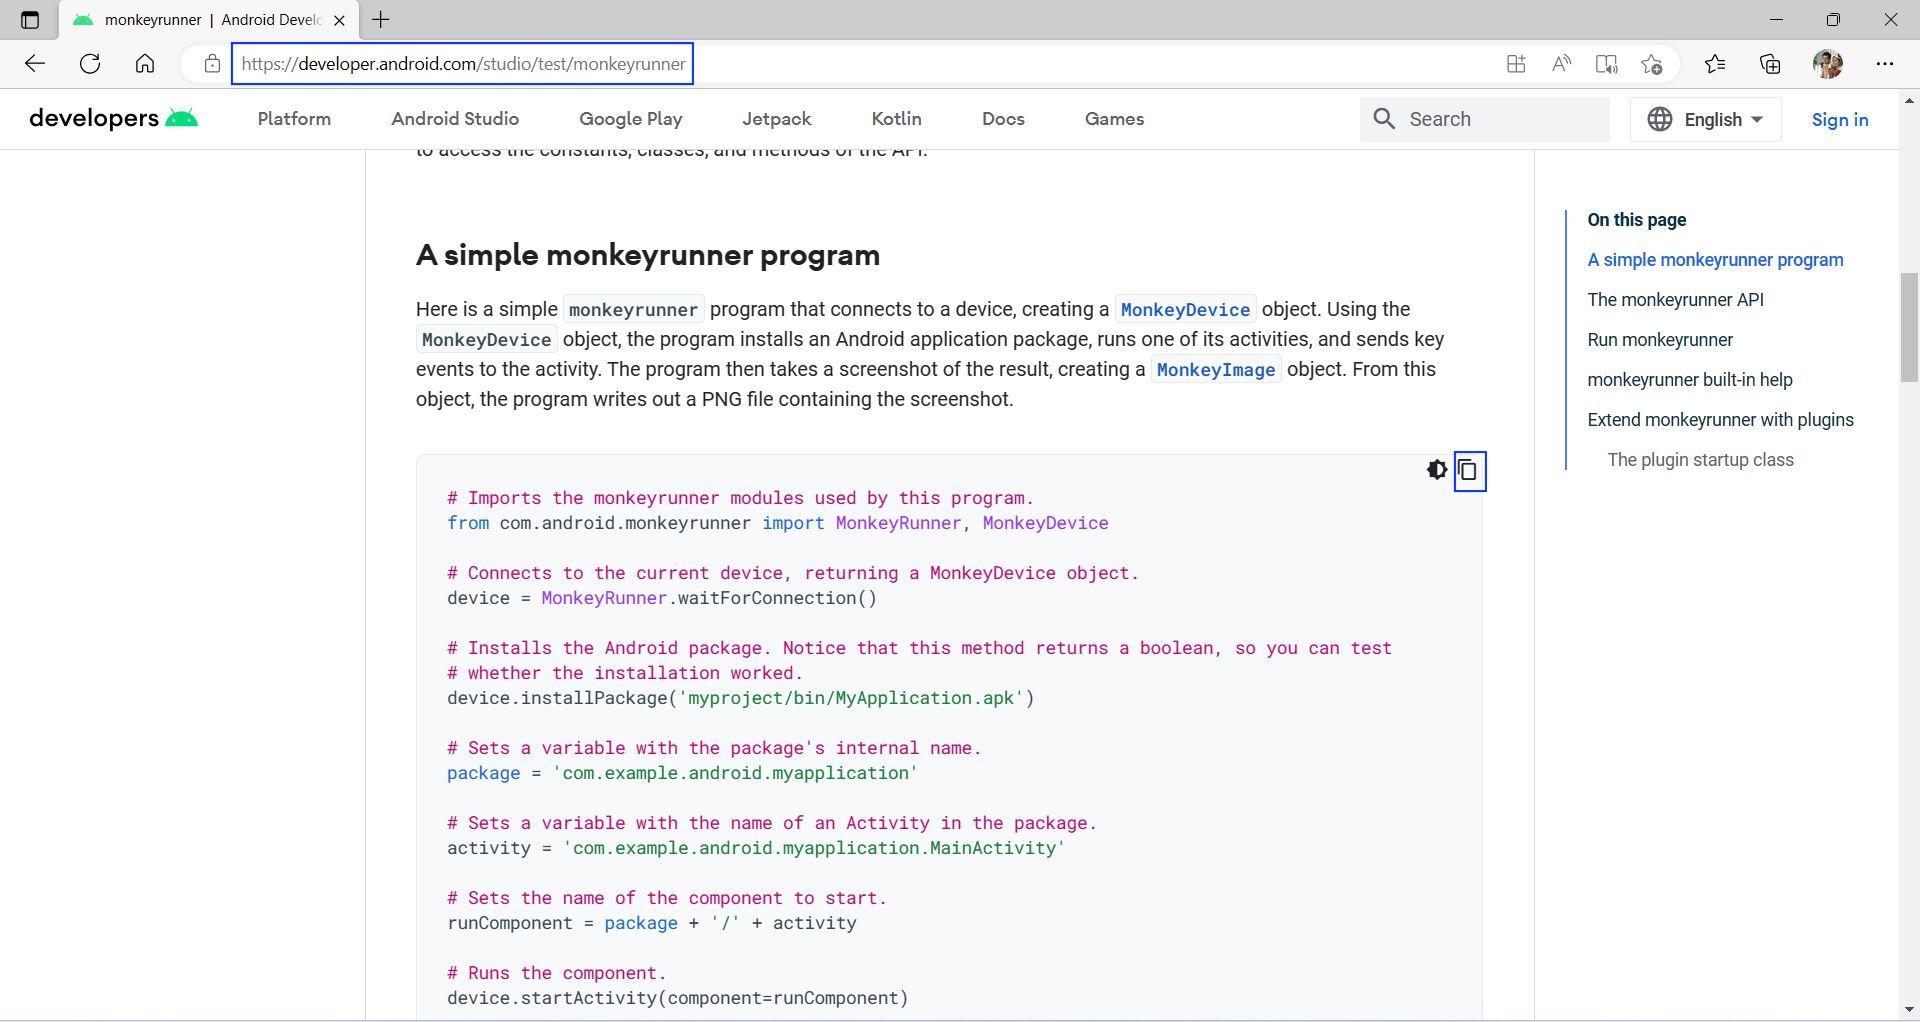
Task: Go to the browser Home icon
Action: pos(145,64)
